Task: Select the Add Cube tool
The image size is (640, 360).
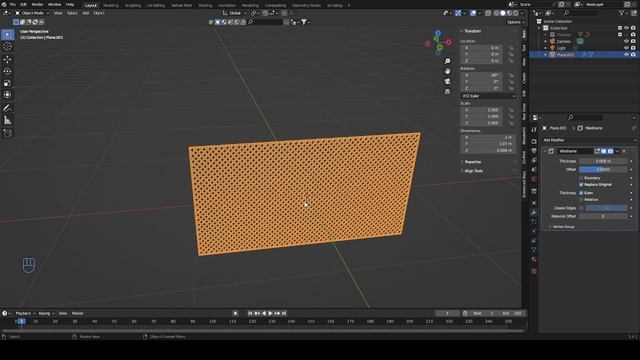Action: click(7, 133)
